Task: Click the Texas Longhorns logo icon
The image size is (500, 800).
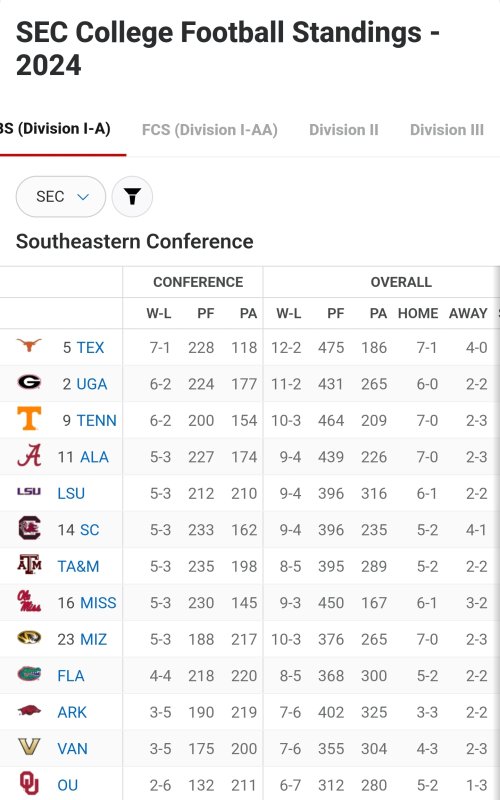Action: pos(29,345)
